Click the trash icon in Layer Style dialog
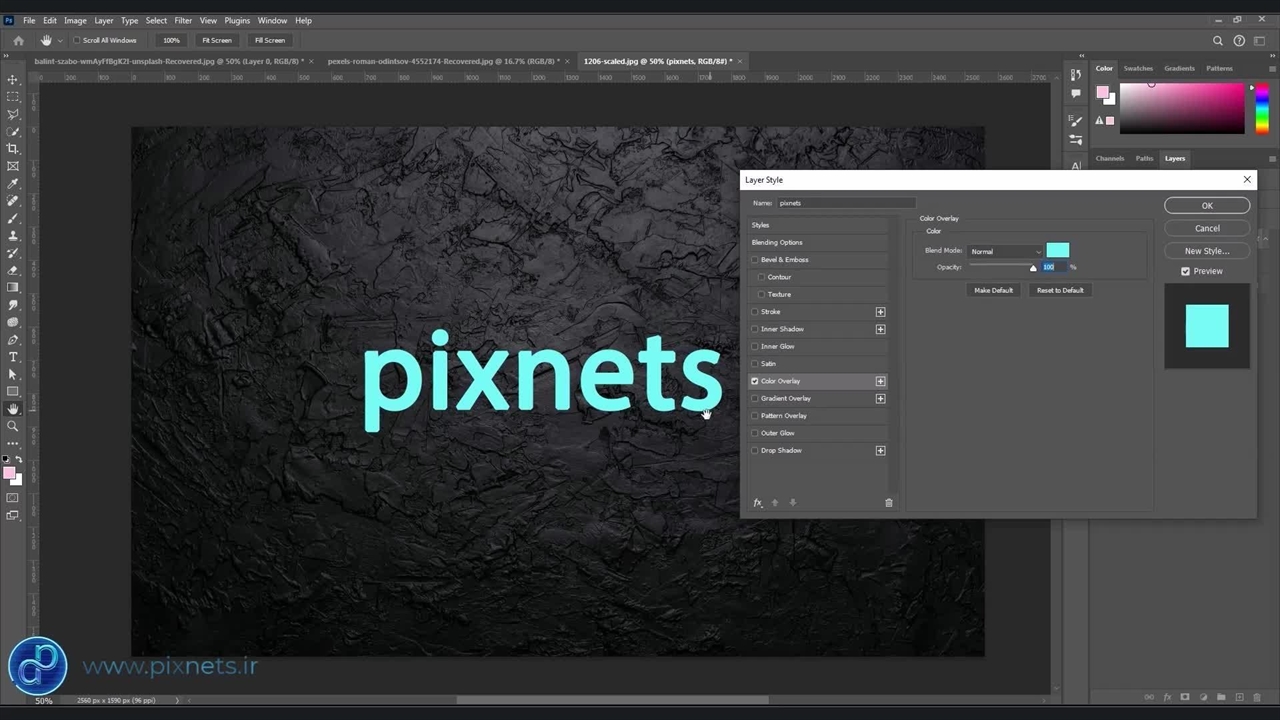 [888, 503]
